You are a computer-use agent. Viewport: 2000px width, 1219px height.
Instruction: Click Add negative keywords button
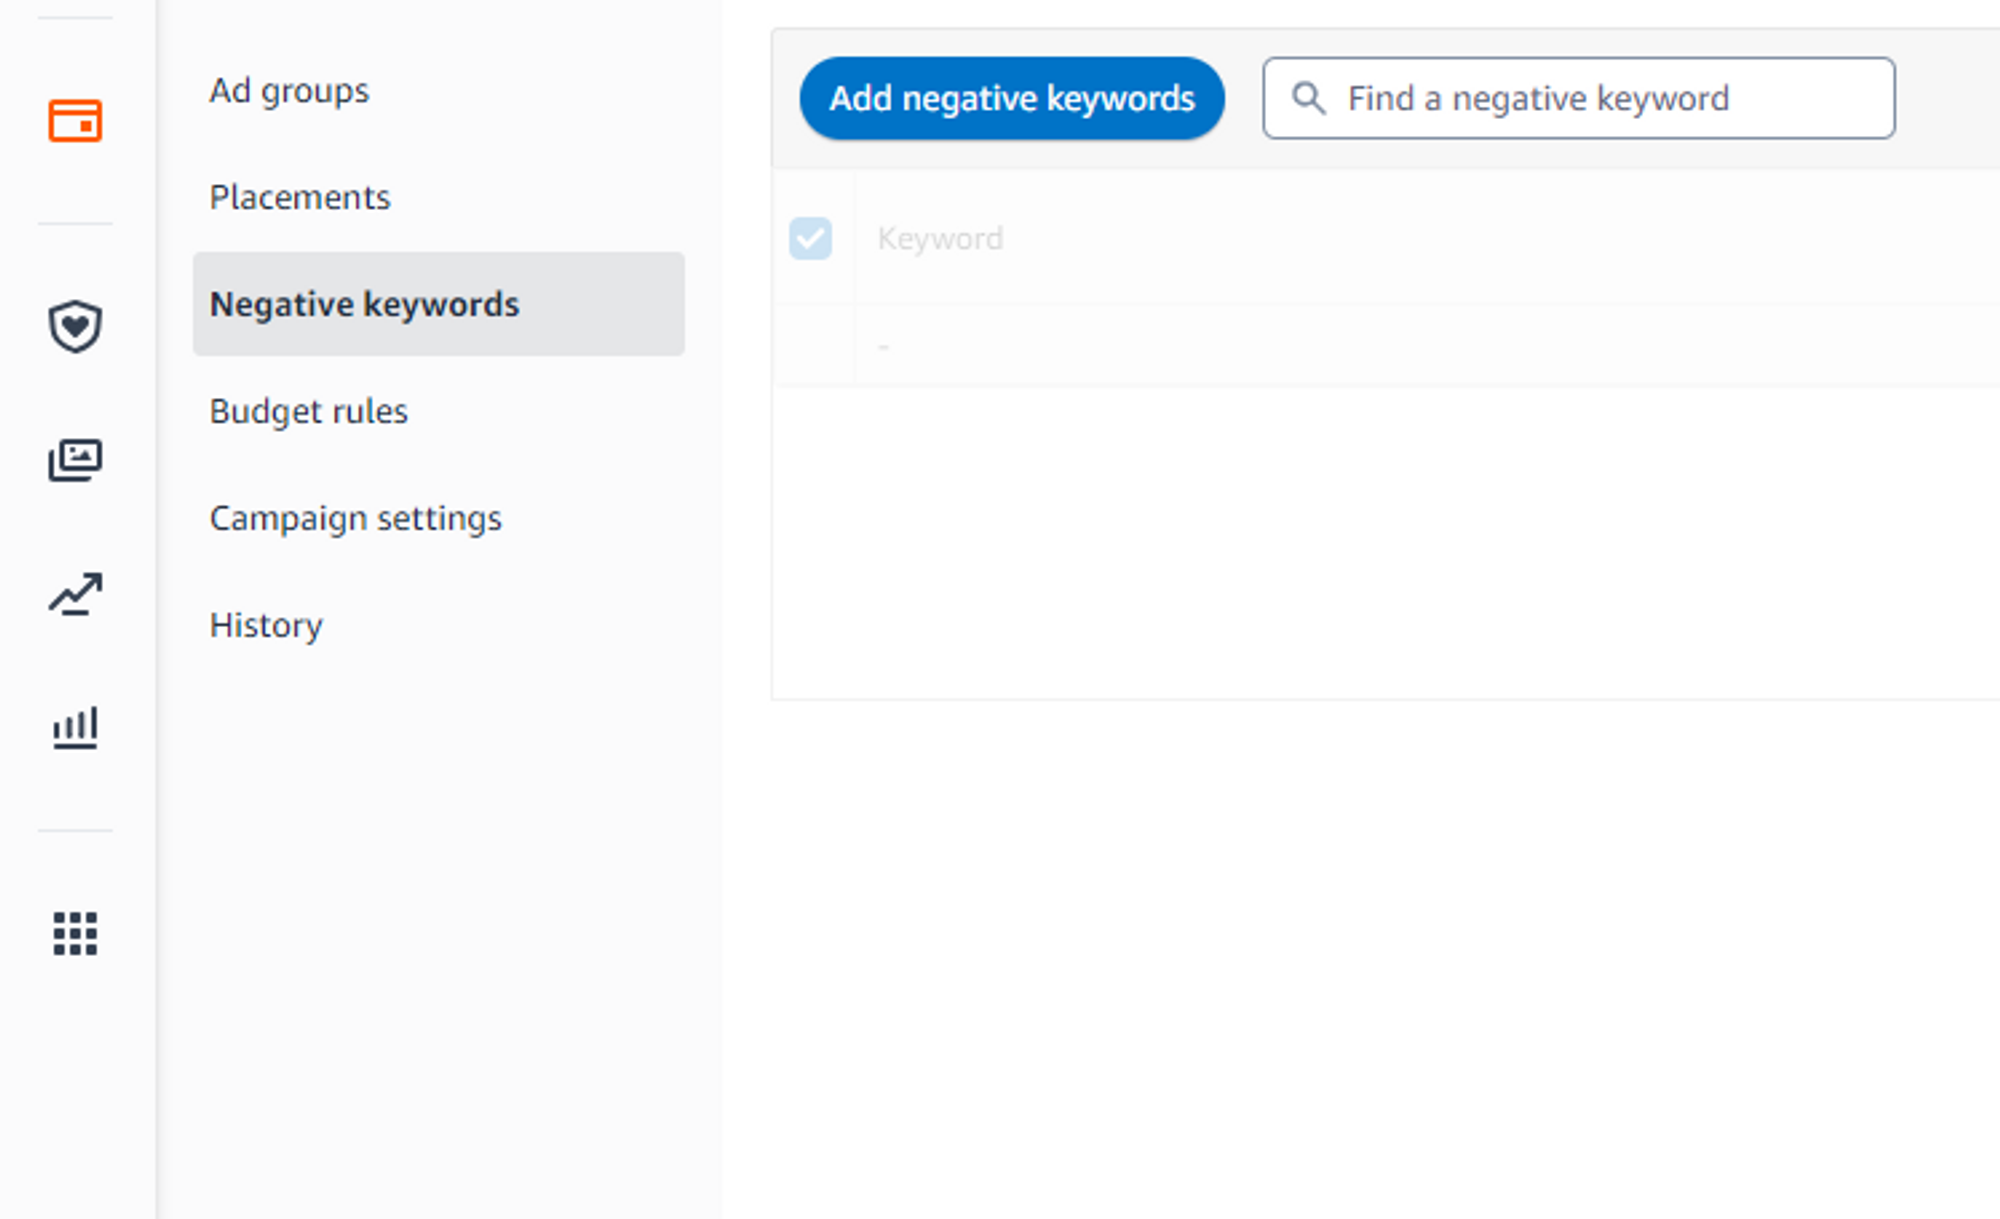click(1011, 98)
